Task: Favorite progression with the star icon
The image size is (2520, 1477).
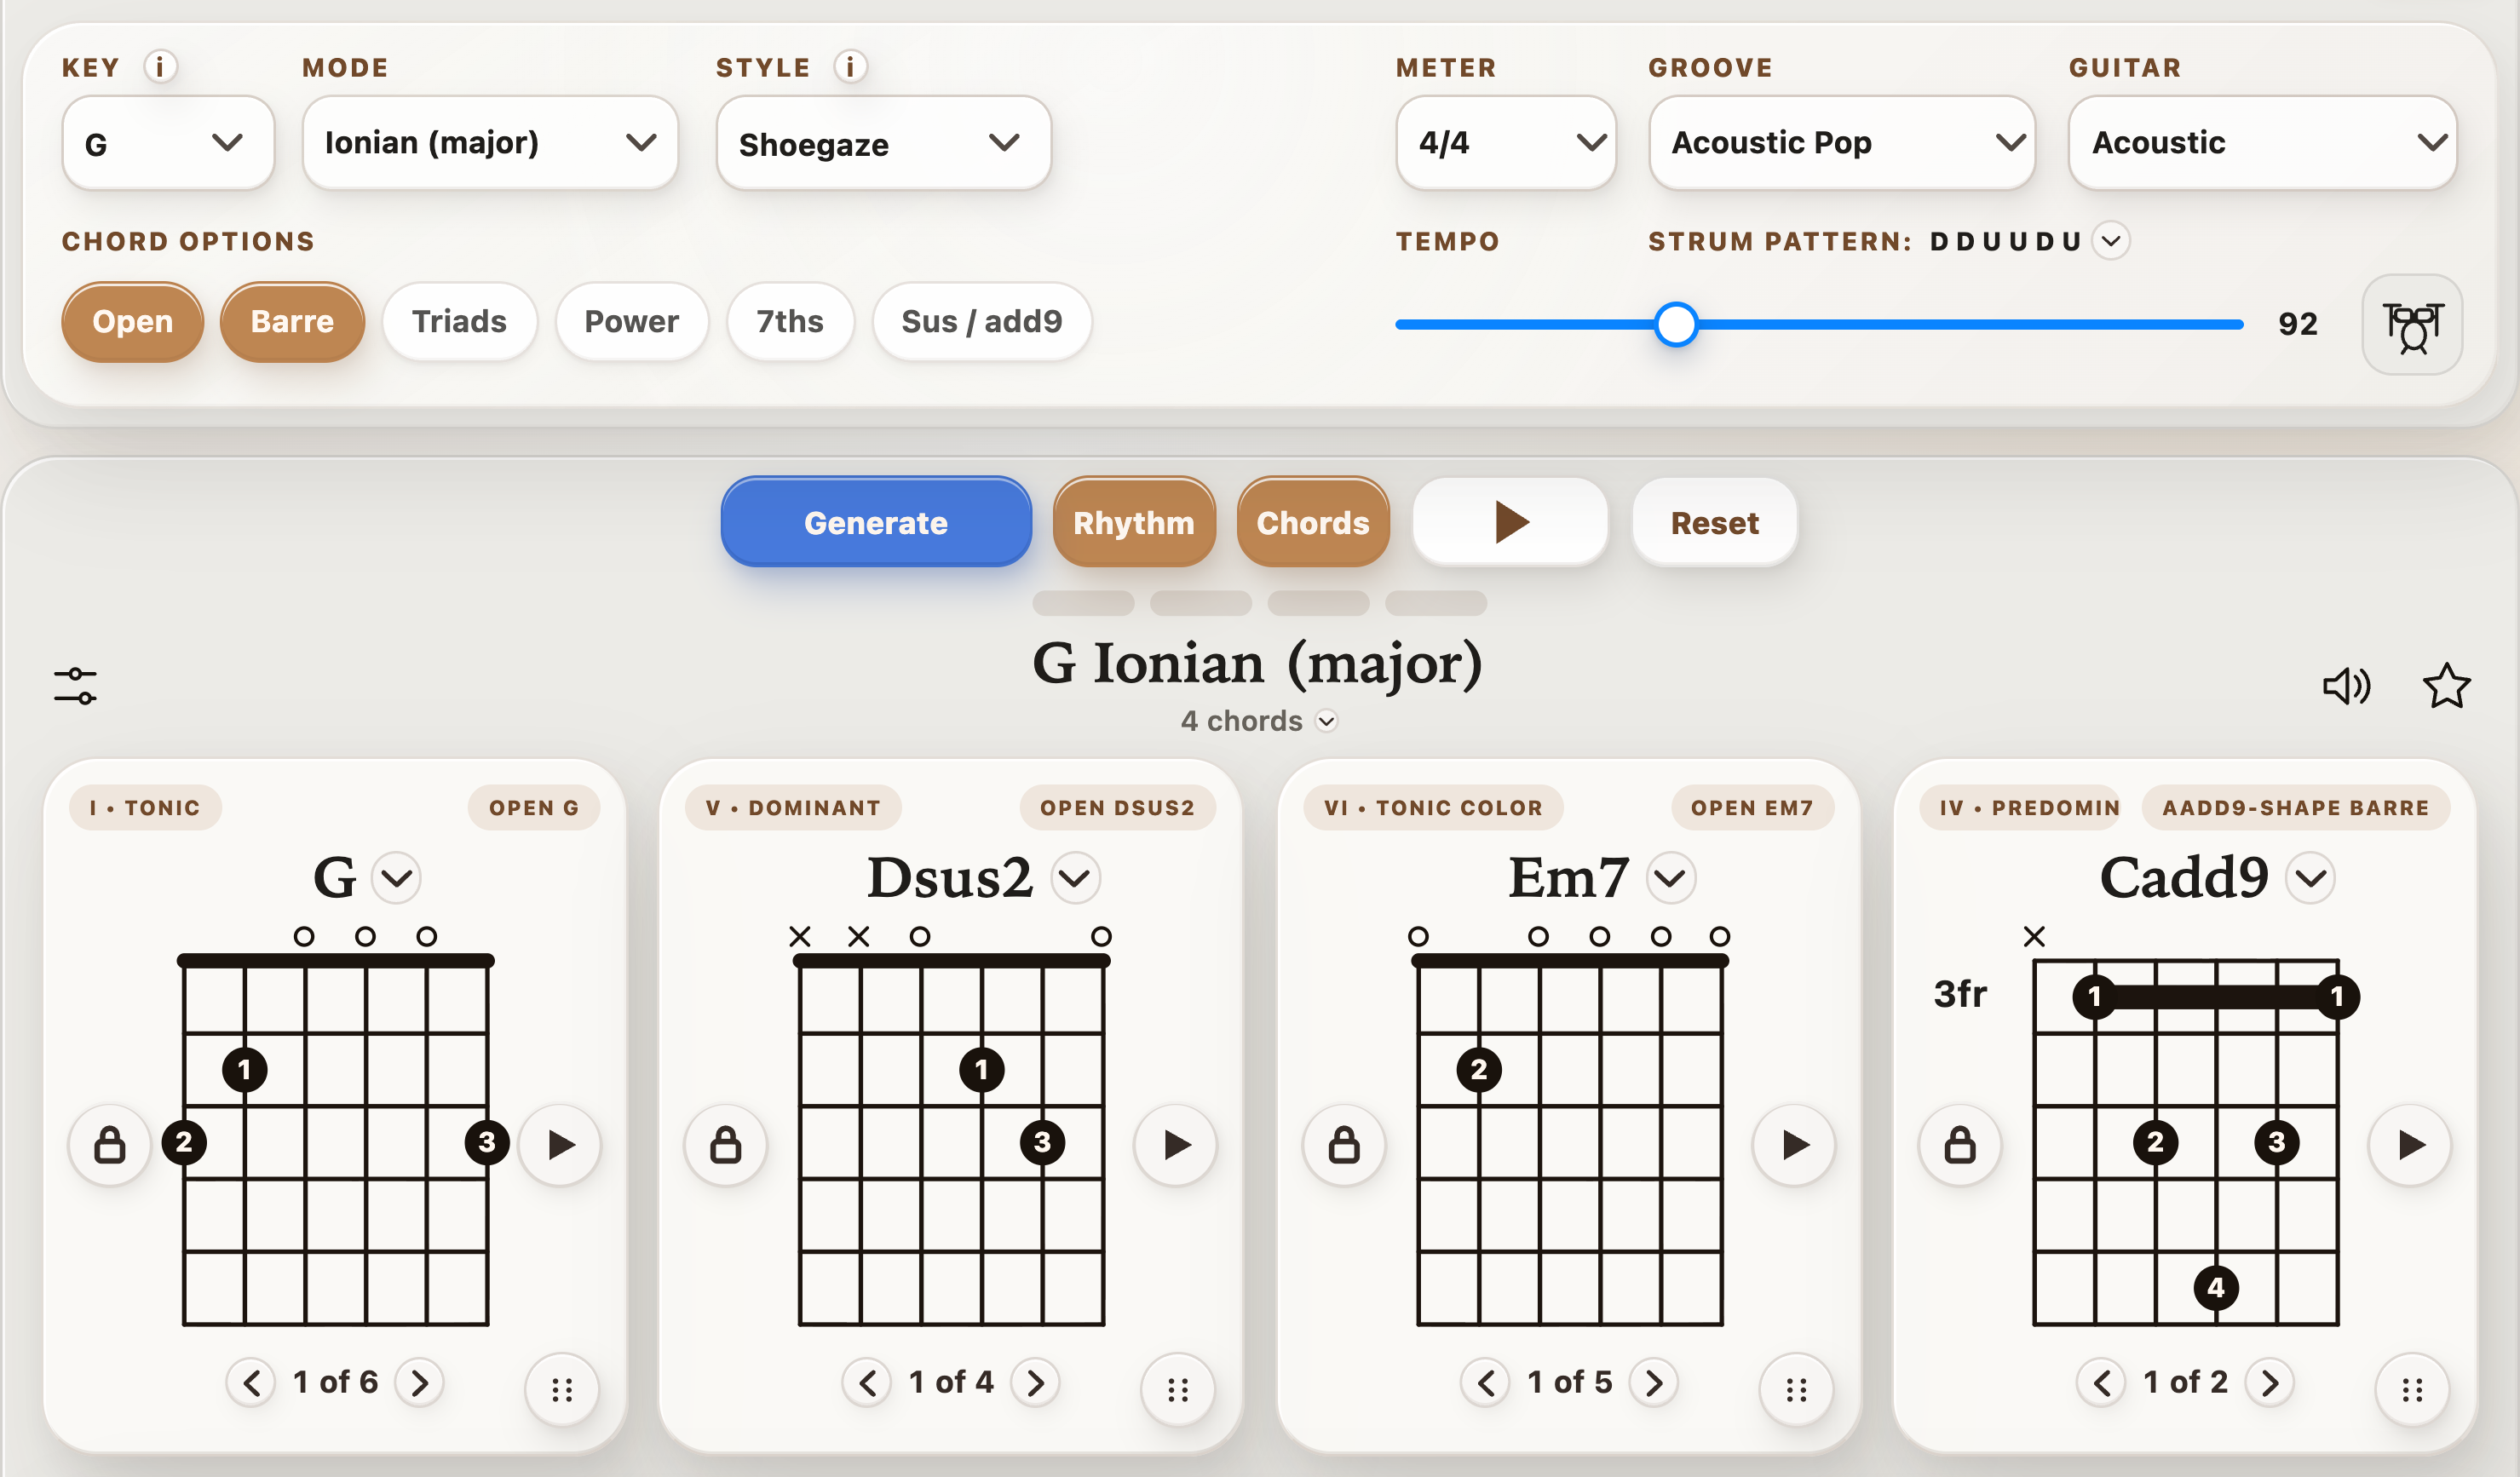Action: (x=2446, y=686)
